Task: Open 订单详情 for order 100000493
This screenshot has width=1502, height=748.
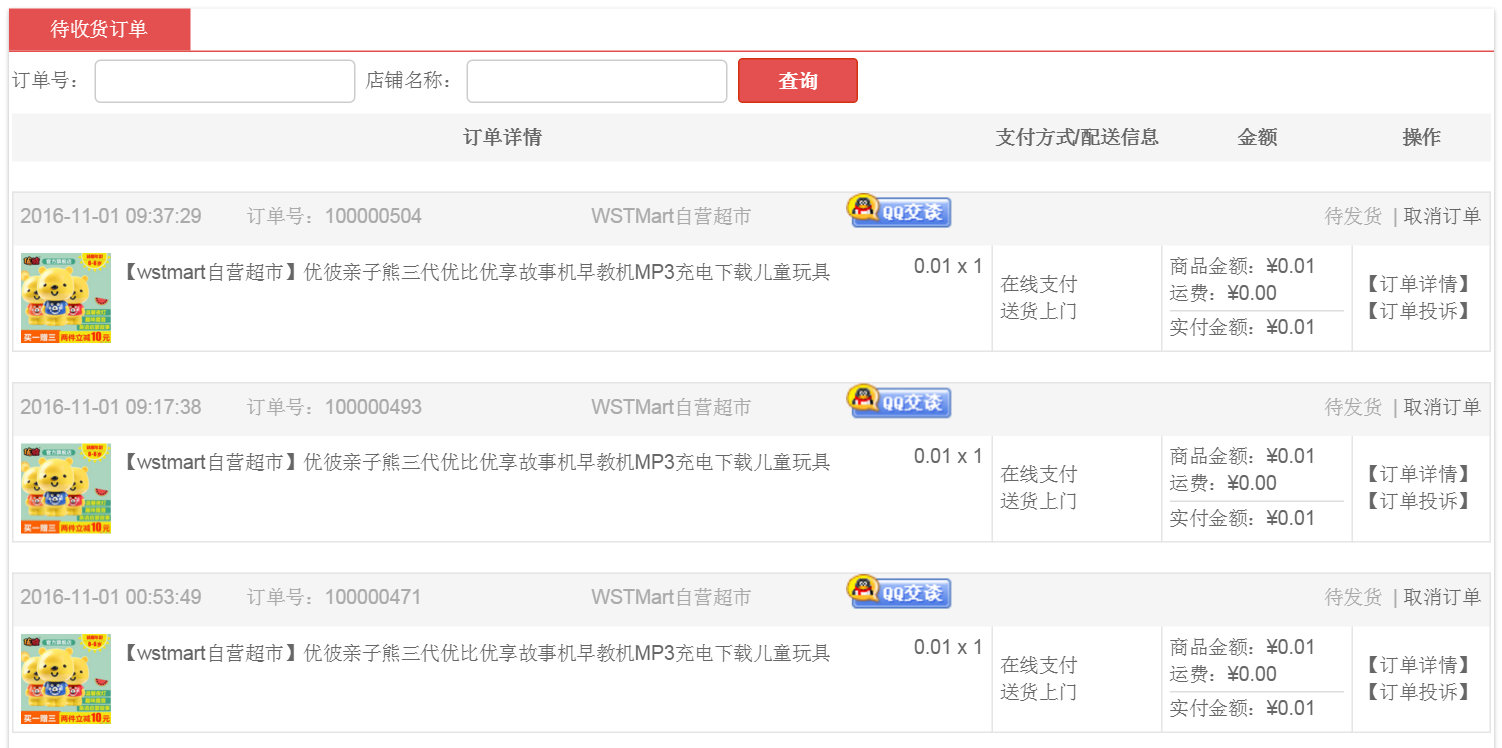Action: click(x=1418, y=474)
